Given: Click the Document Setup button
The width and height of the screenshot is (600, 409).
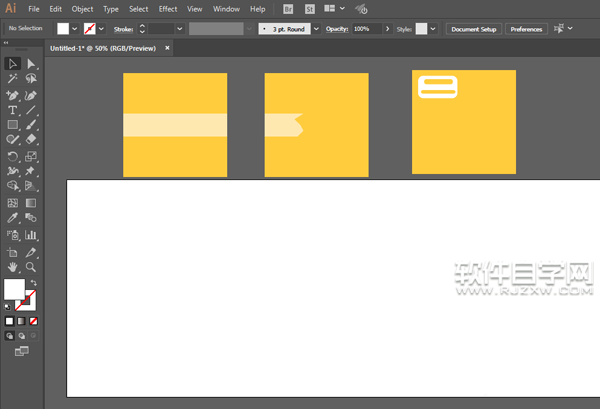Looking at the screenshot, I should tap(474, 29).
